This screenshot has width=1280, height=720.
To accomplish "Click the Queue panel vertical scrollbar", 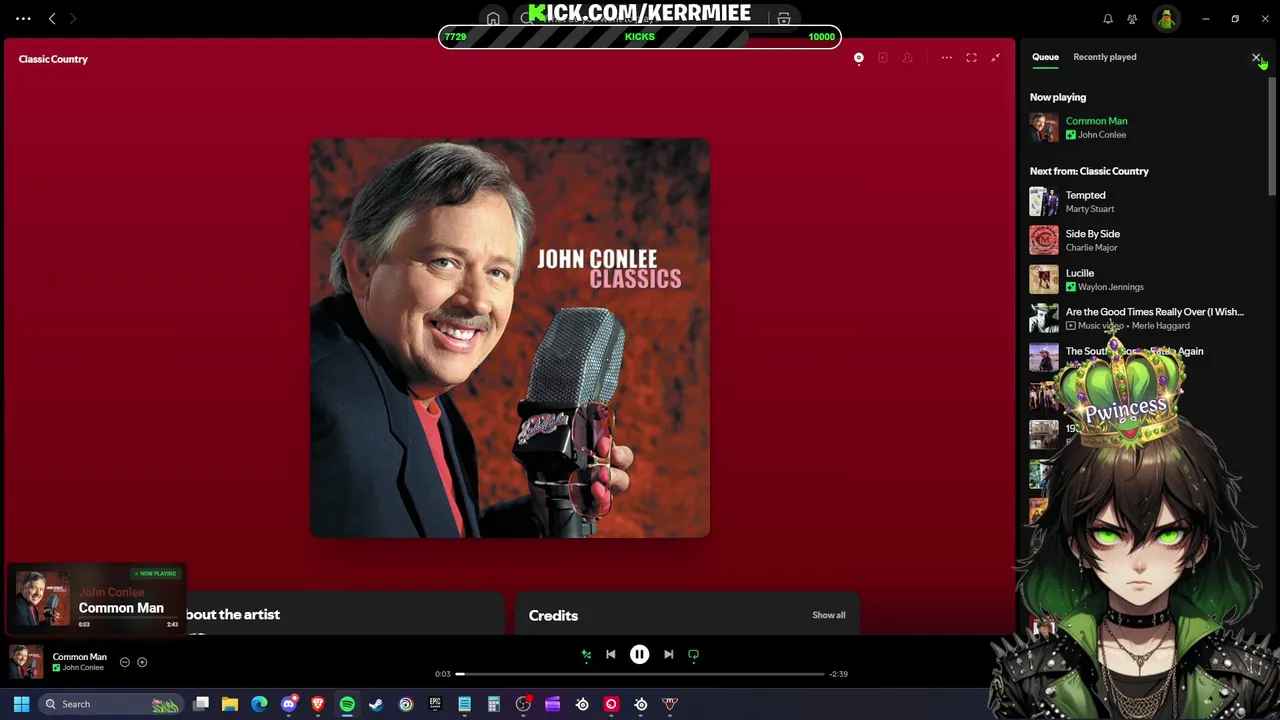I will [1272, 135].
